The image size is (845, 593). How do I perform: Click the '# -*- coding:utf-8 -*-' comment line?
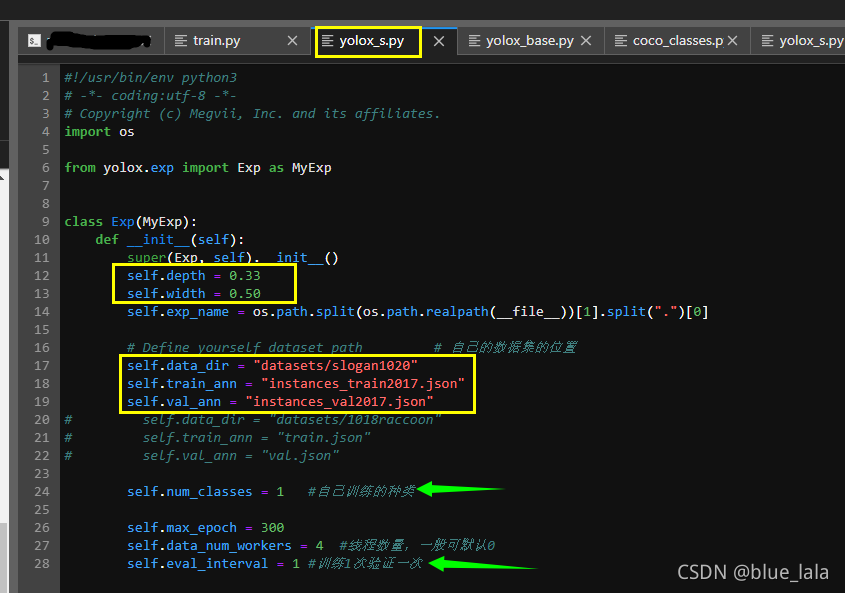click(150, 95)
